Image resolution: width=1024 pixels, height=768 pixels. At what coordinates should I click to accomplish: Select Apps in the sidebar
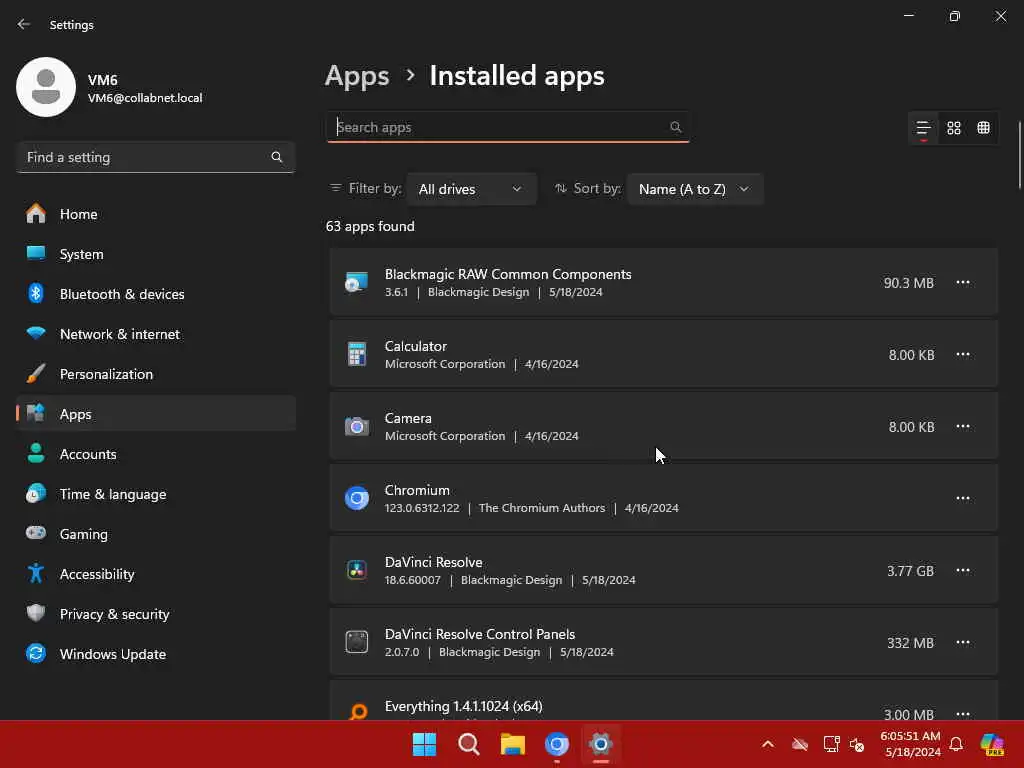click(156, 414)
